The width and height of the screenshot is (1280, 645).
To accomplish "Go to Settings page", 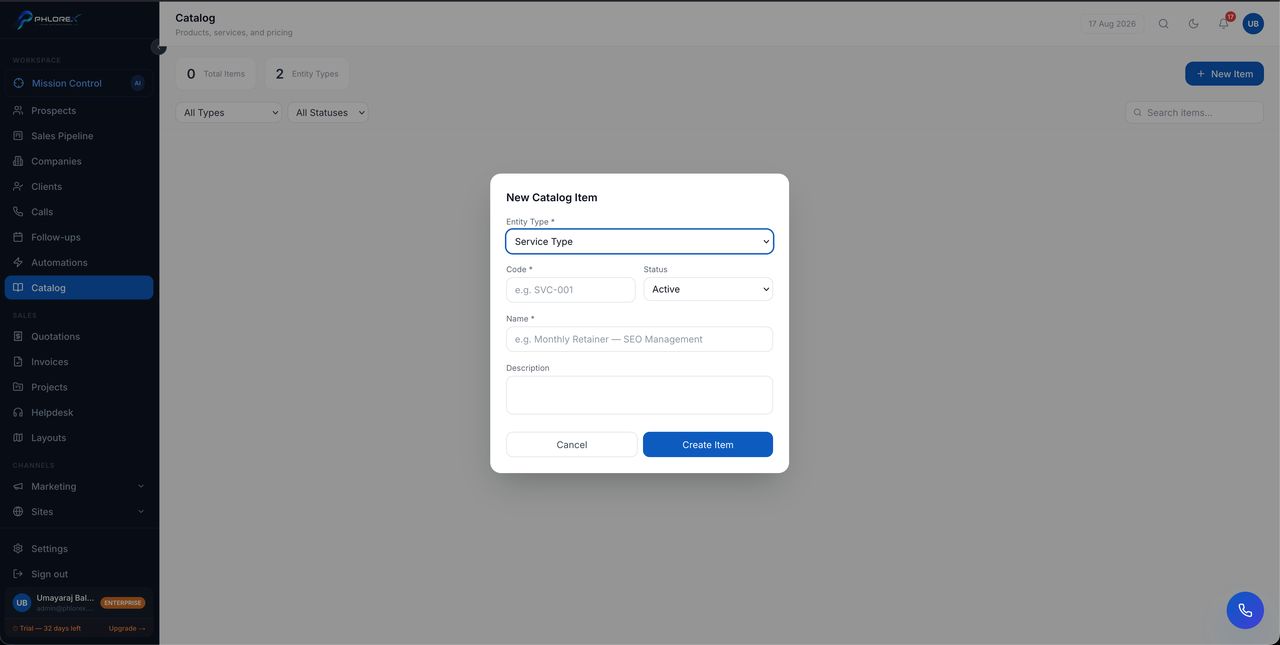I will click(x=78, y=548).
